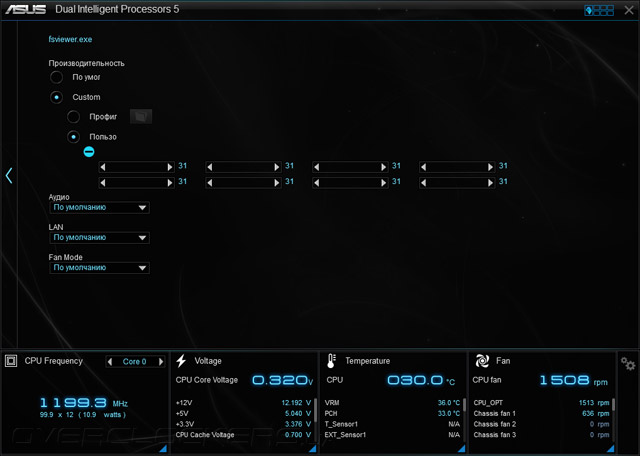Viewport: 640px width, 456px height.
Task: Open the Fan Mode dropdown
Action: [99, 268]
